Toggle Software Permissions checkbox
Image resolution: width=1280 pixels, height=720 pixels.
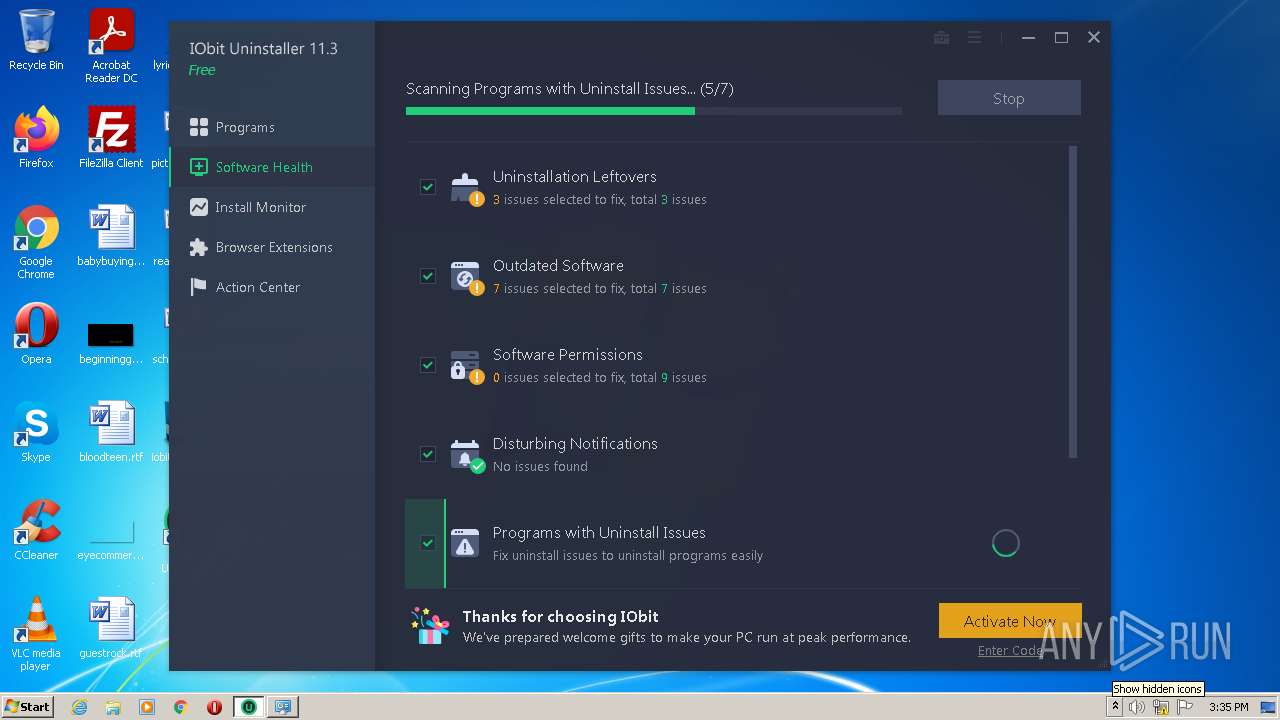(x=428, y=365)
